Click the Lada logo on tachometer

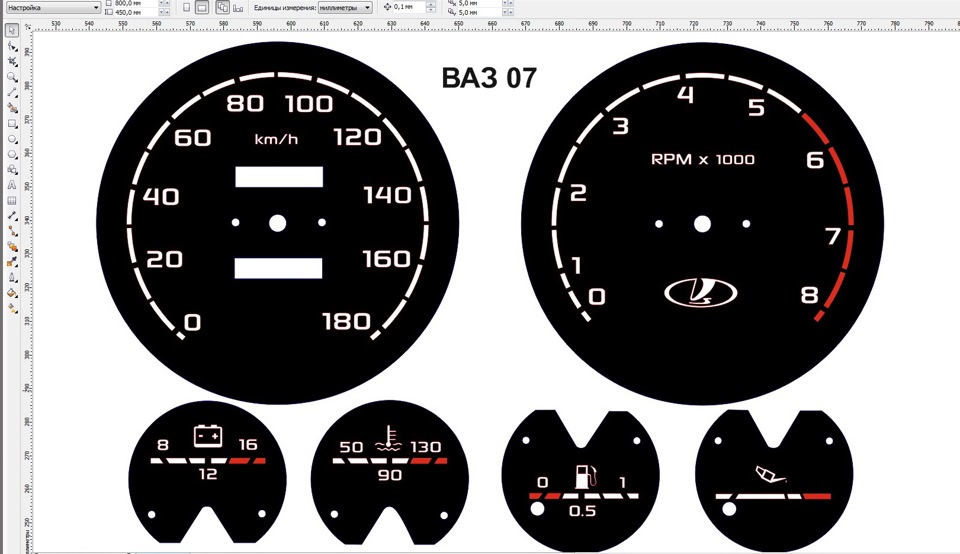[700, 292]
